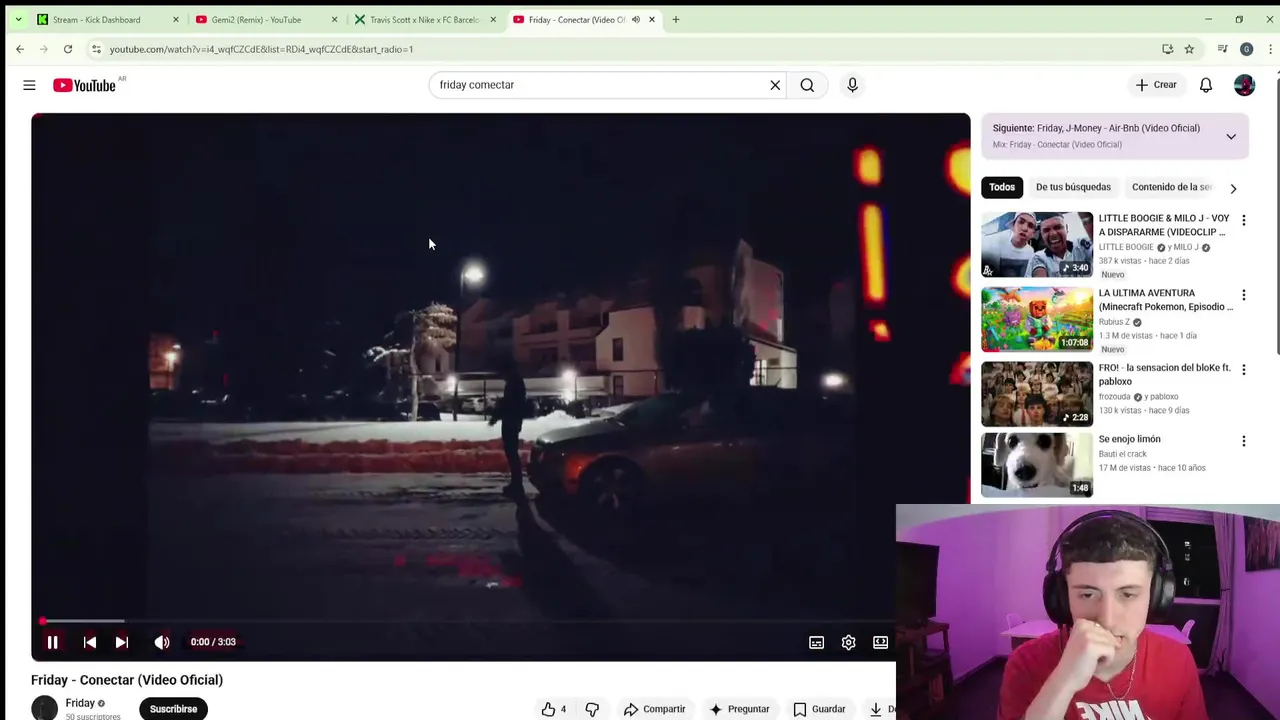Switch to Gemi2 (Remix) YouTube tab

pos(256,20)
